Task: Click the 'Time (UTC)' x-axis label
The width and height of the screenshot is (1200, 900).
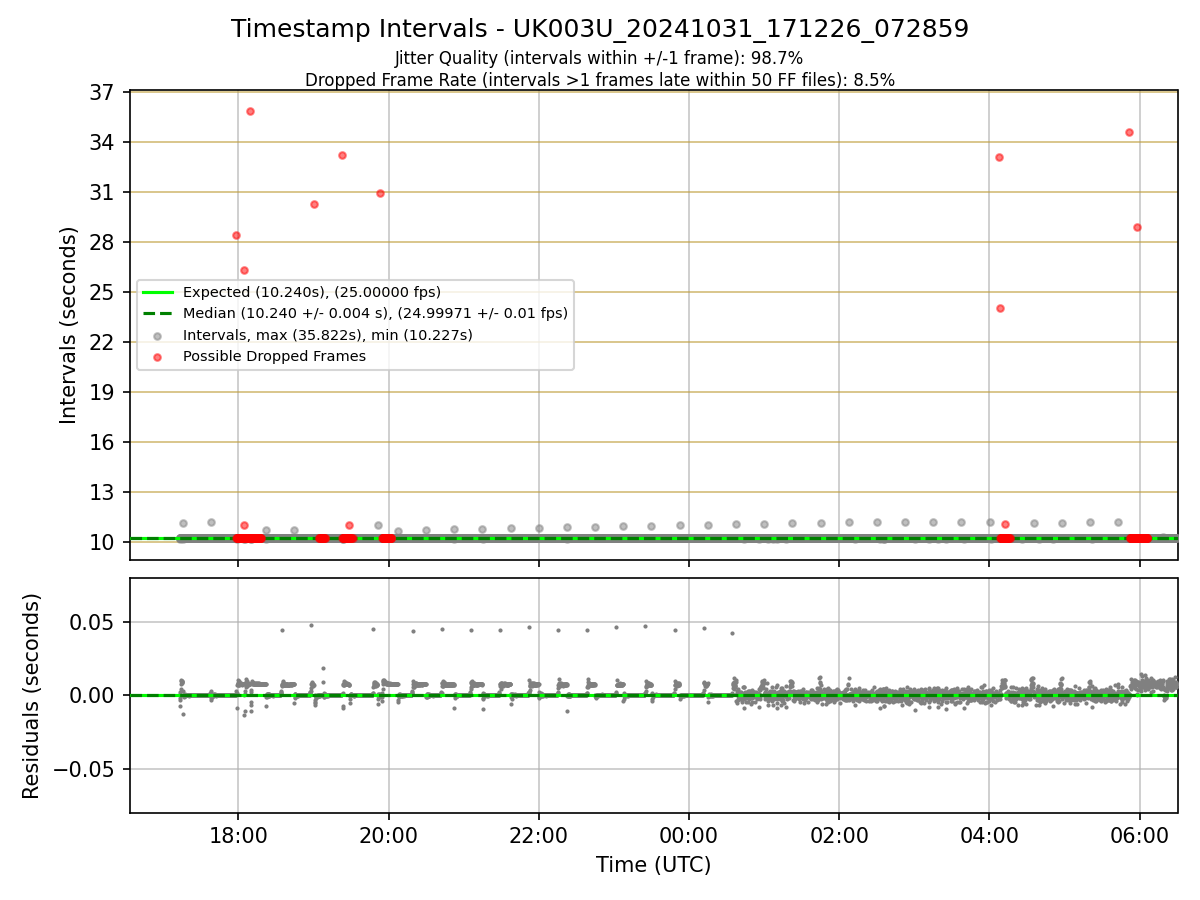Action: point(654,865)
